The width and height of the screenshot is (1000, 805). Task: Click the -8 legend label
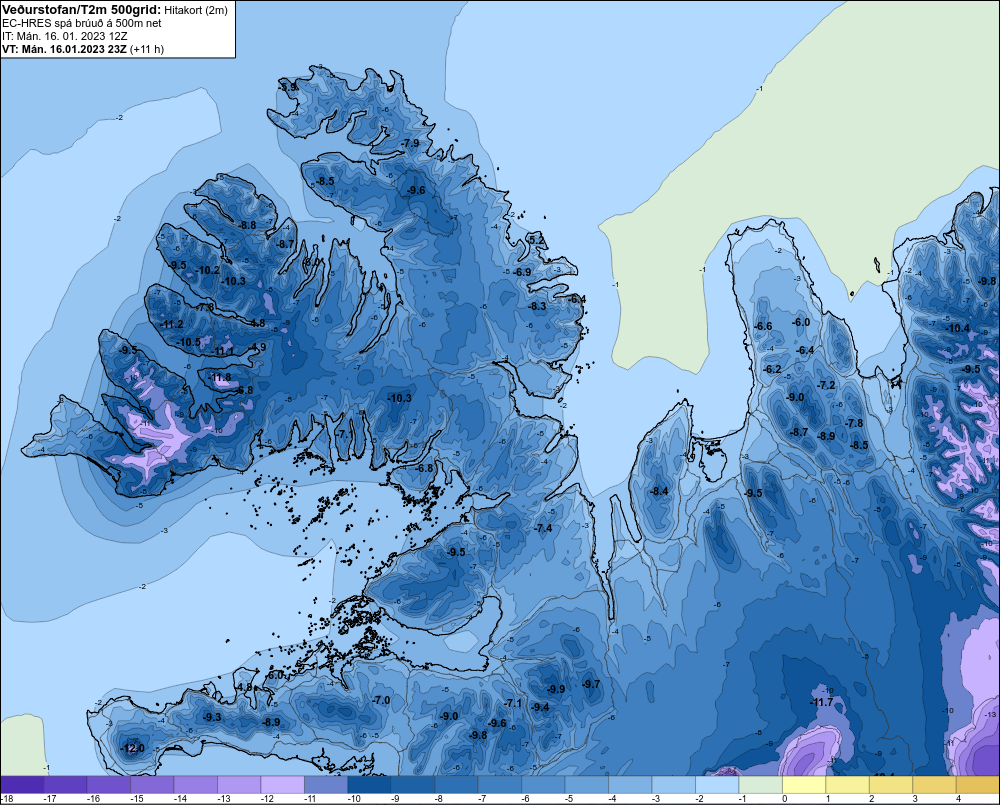[x=439, y=799]
